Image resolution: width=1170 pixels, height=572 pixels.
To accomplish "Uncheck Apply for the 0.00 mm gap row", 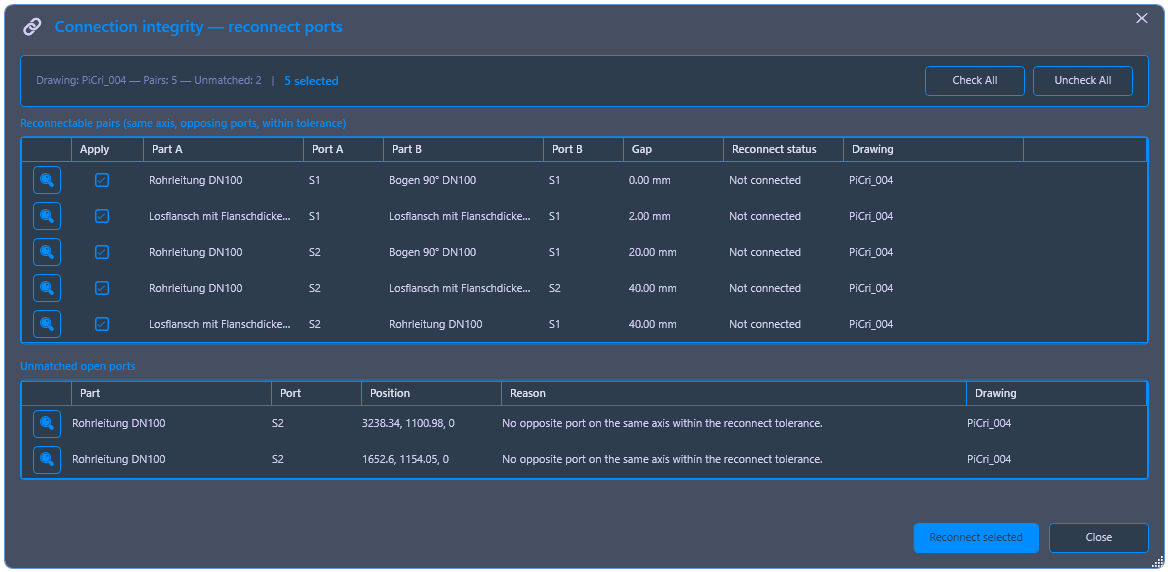I will tap(101, 180).
